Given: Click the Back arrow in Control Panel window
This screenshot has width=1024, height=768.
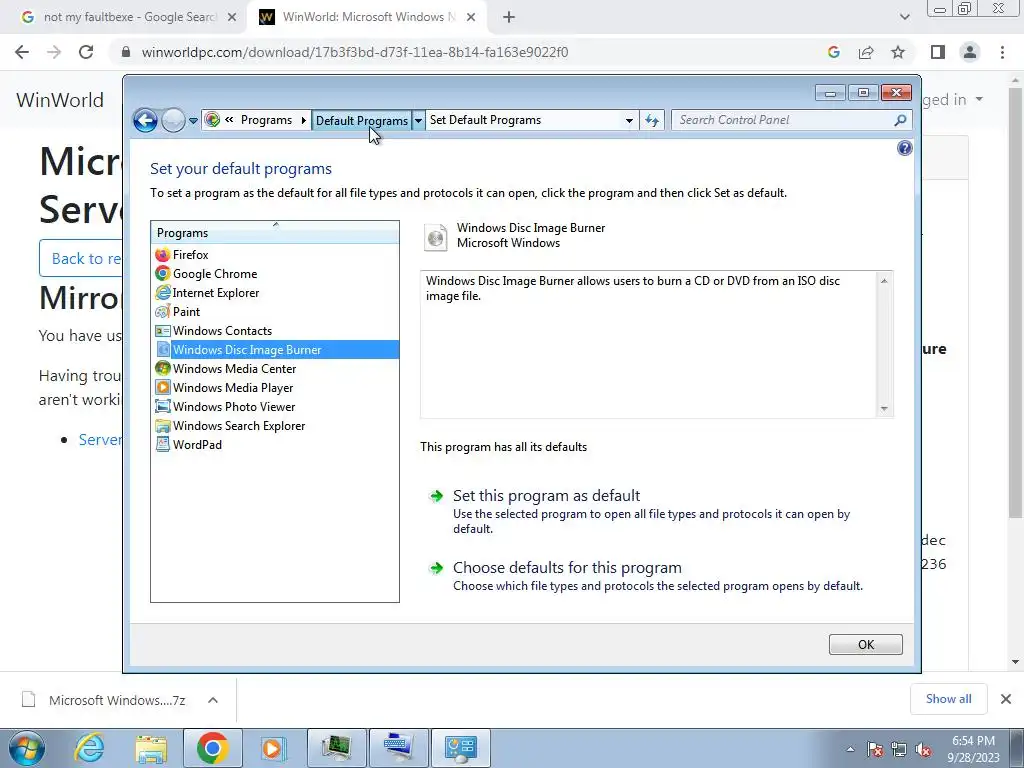Looking at the screenshot, I should coord(145,120).
